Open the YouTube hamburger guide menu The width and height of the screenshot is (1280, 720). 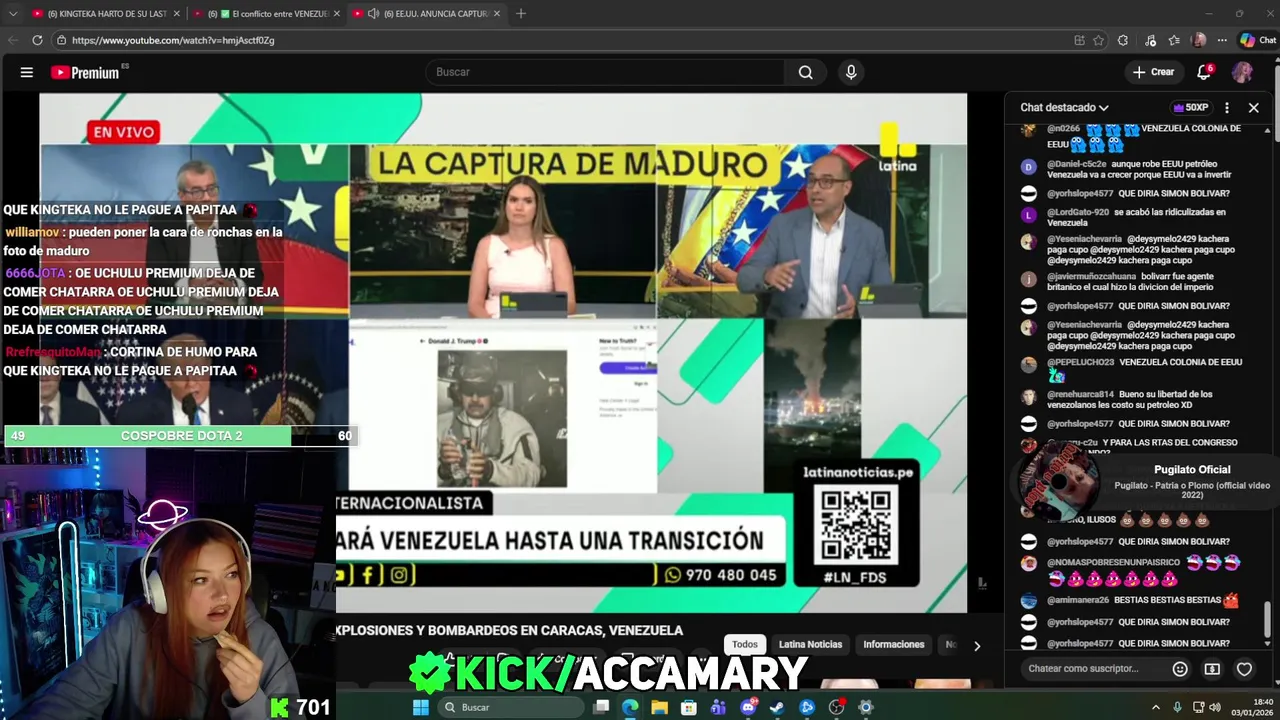tap(27, 72)
